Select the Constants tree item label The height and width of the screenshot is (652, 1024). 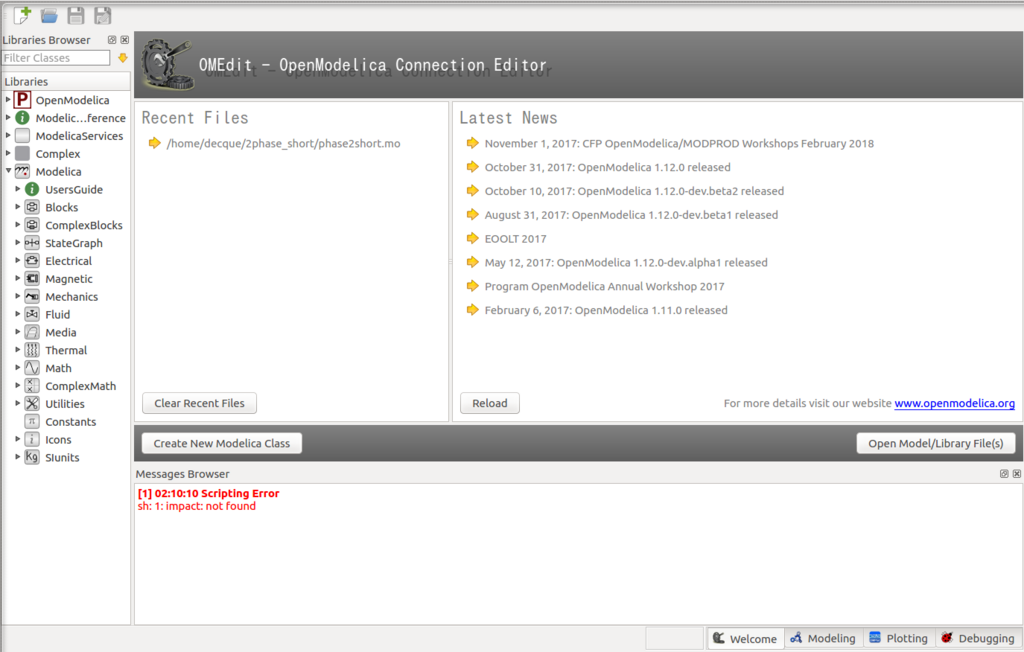pyautogui.click(x=71, y=422)
